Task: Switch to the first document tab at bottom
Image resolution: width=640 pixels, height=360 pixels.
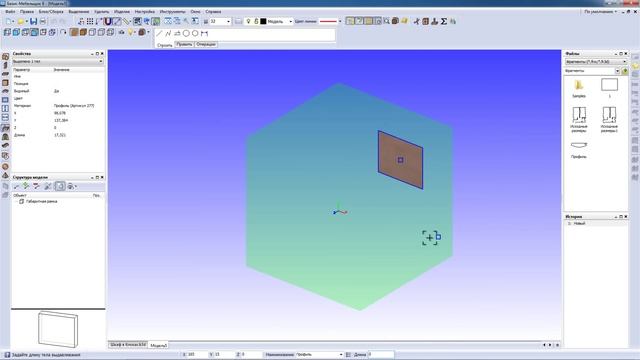Action: pyautogui.click(x=128, y=344)
